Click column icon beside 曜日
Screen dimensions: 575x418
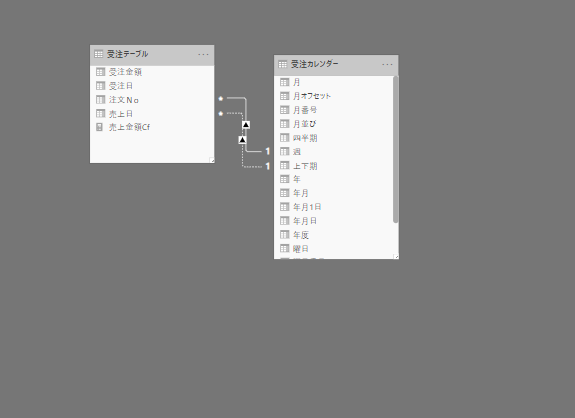(285, 249)
